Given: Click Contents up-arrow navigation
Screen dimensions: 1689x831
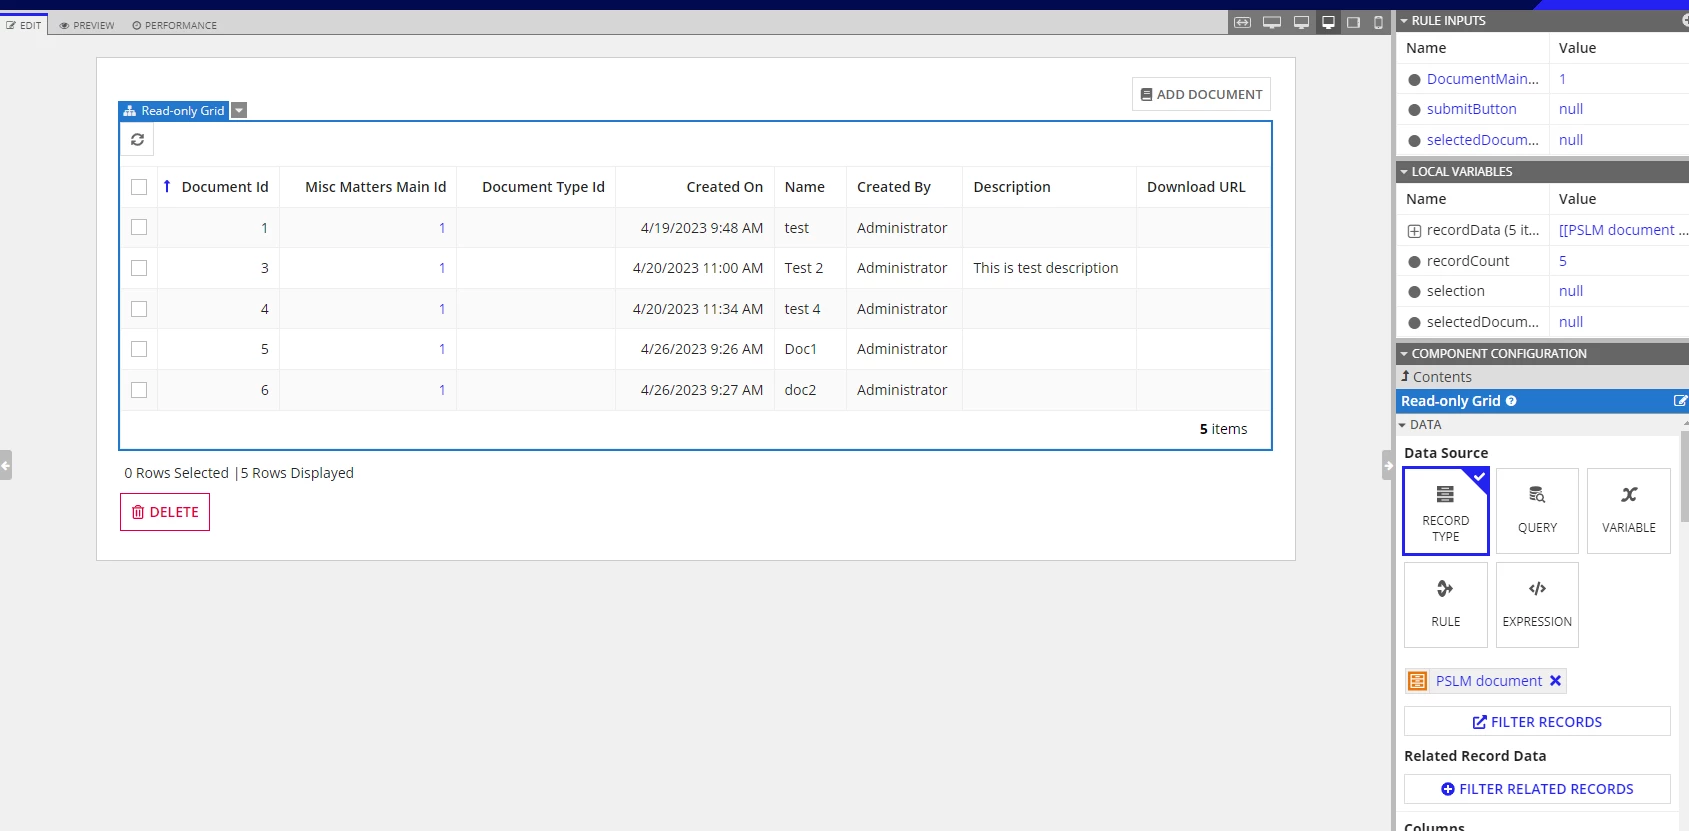Looking at the screenshot, I should [x=1405, y=376].
